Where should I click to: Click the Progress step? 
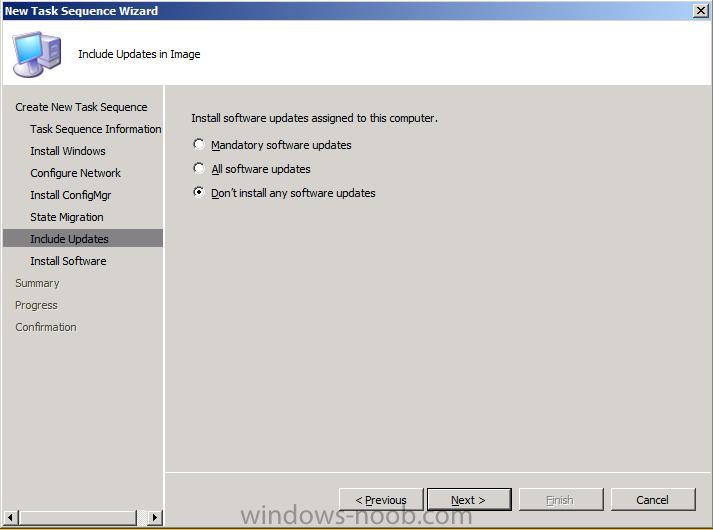(36, 305)
